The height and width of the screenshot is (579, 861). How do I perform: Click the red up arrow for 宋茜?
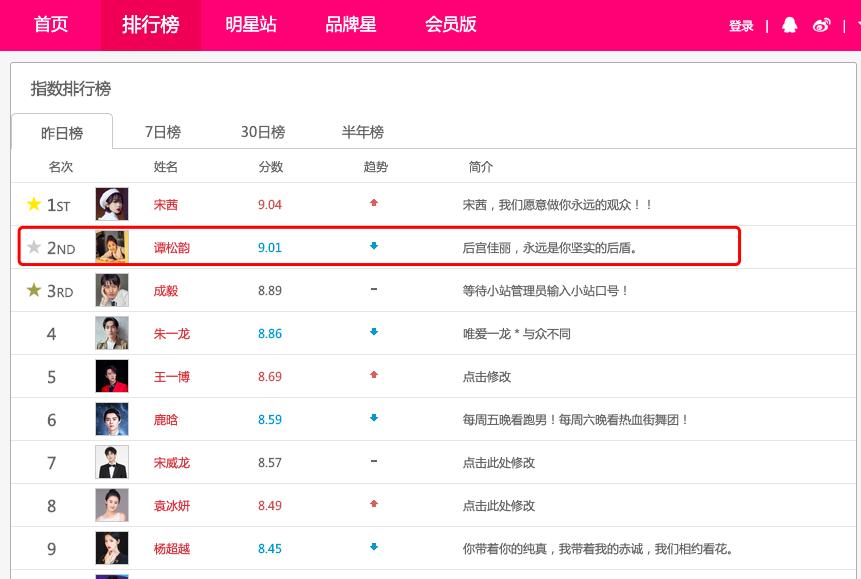click(374, 204)
